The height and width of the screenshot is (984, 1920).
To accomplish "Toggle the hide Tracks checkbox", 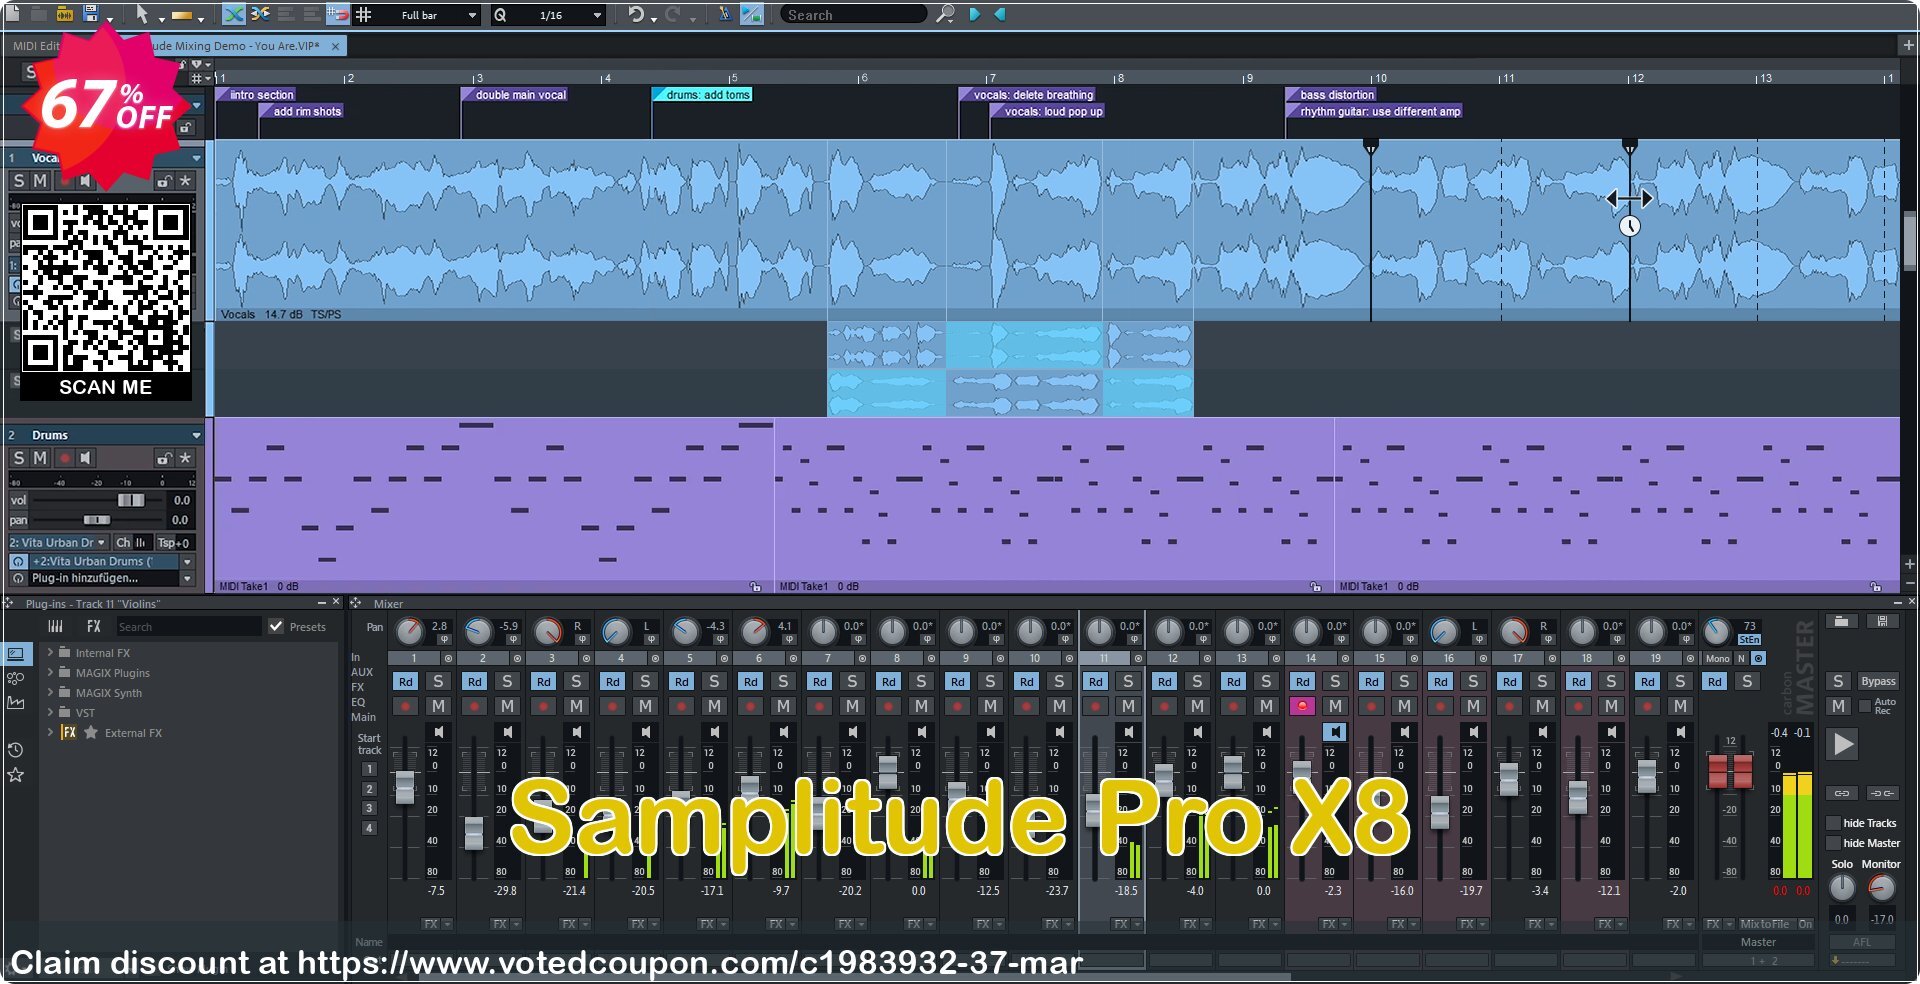I will [1833, 823].
